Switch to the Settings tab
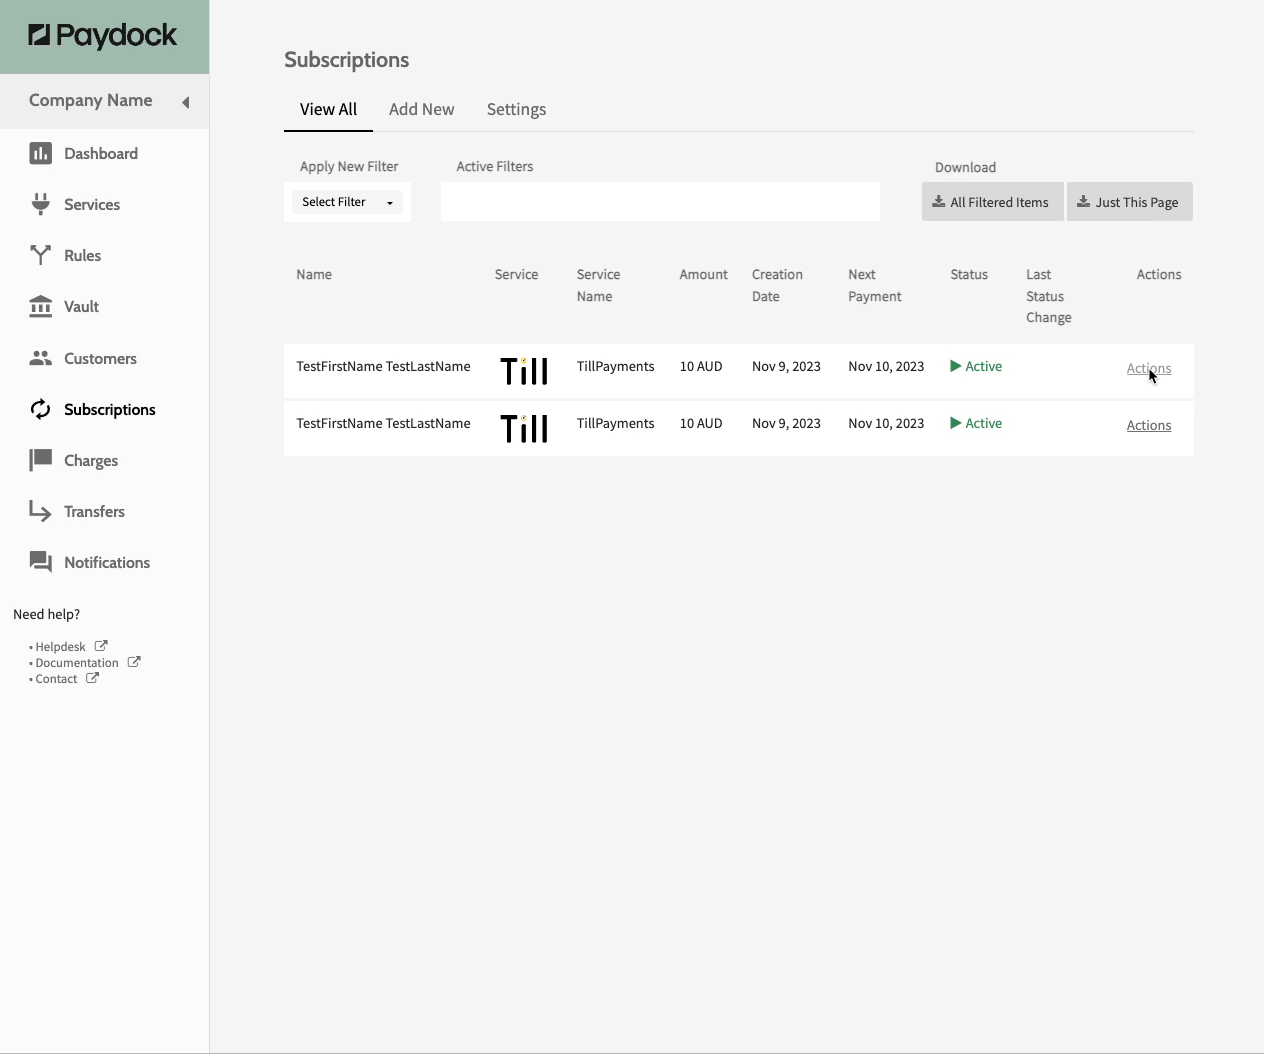Screen dimensions: 1264x1054 tap(516, 109)
